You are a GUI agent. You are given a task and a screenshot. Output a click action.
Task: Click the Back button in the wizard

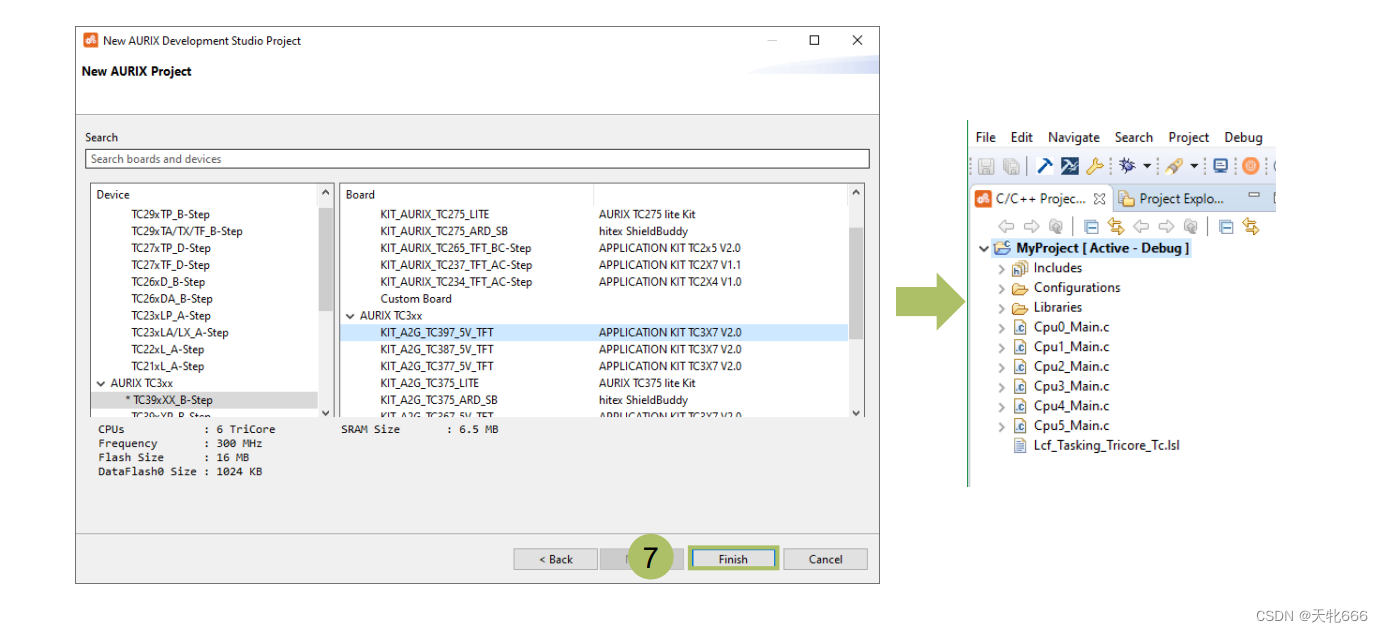[x=556, y=559]
